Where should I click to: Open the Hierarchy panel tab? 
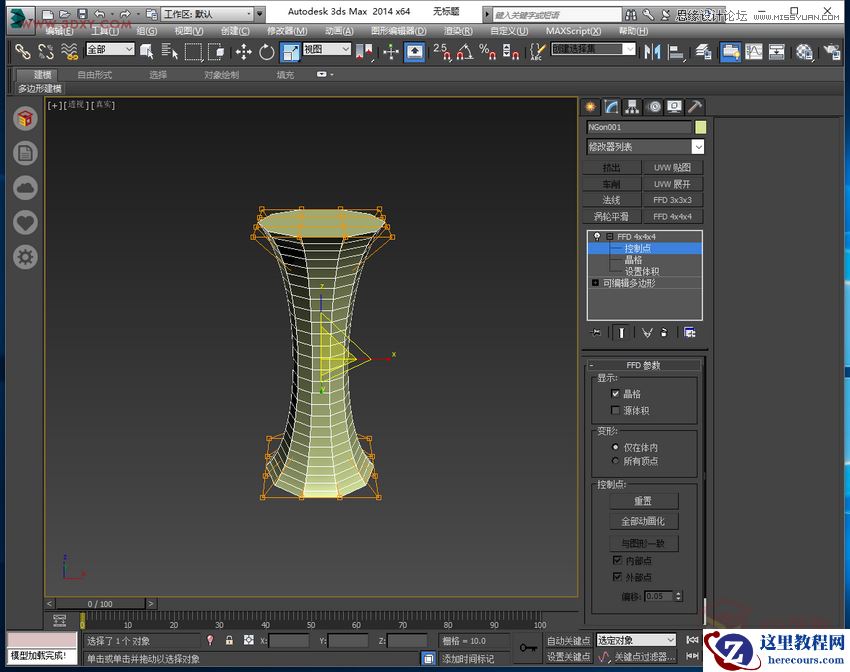pos(632,107)
